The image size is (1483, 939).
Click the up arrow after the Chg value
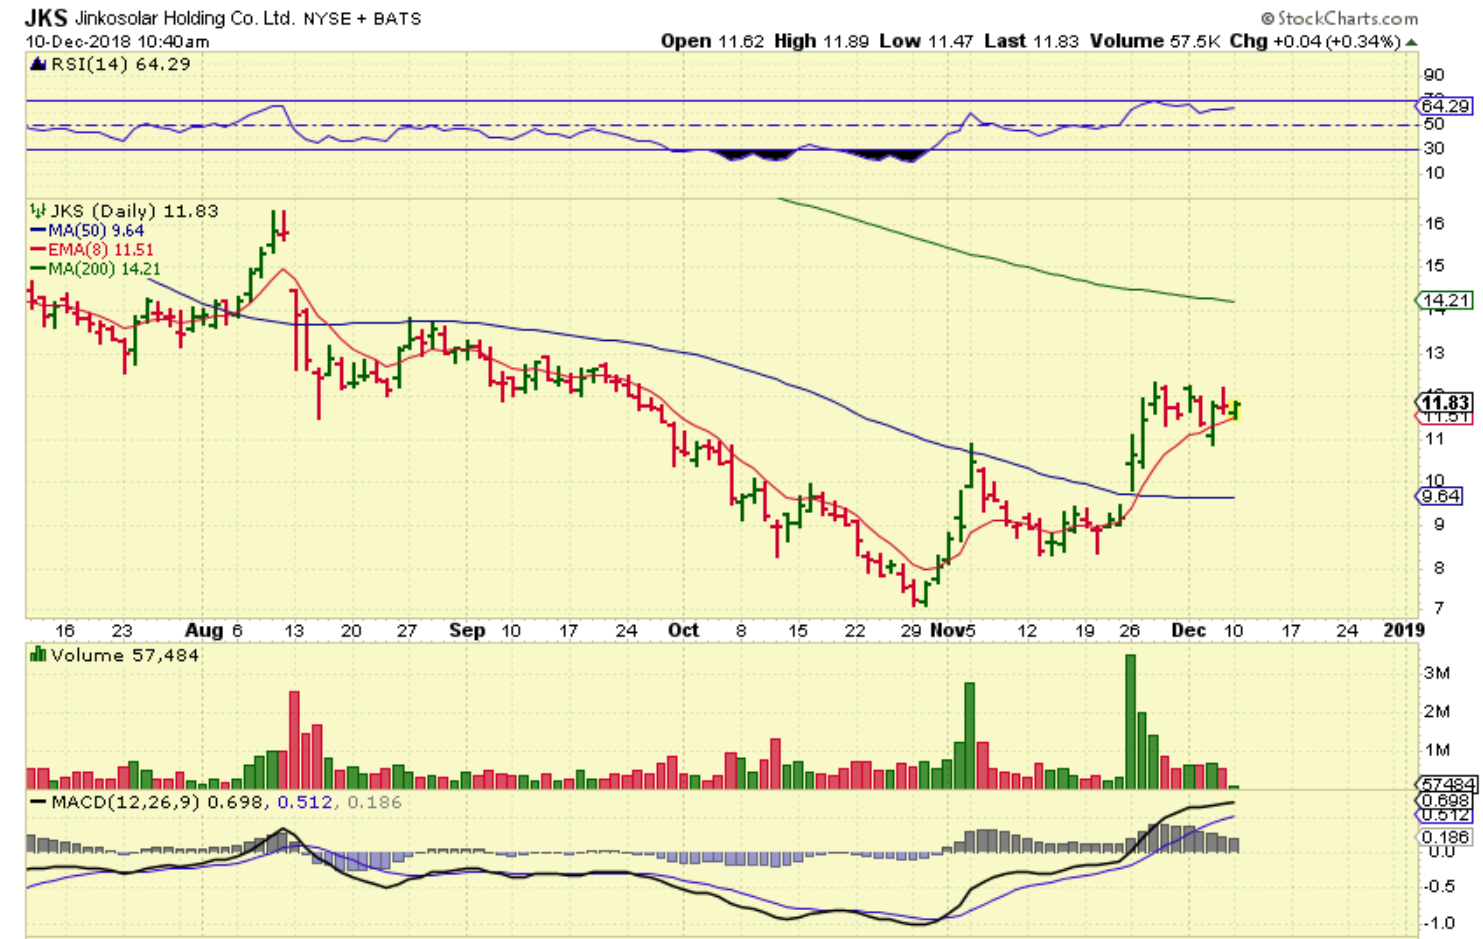(x=1411, y=42)
